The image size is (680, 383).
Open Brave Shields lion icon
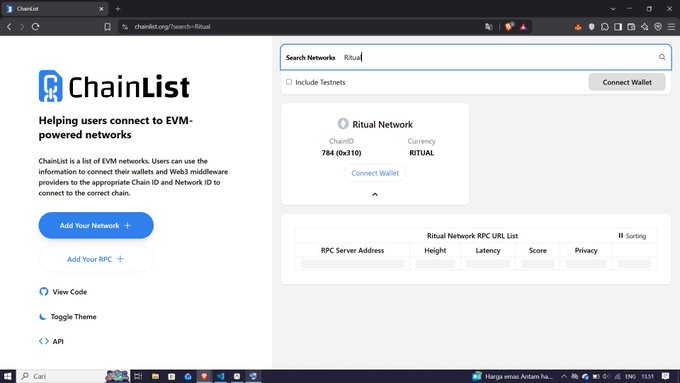[509, 26]
